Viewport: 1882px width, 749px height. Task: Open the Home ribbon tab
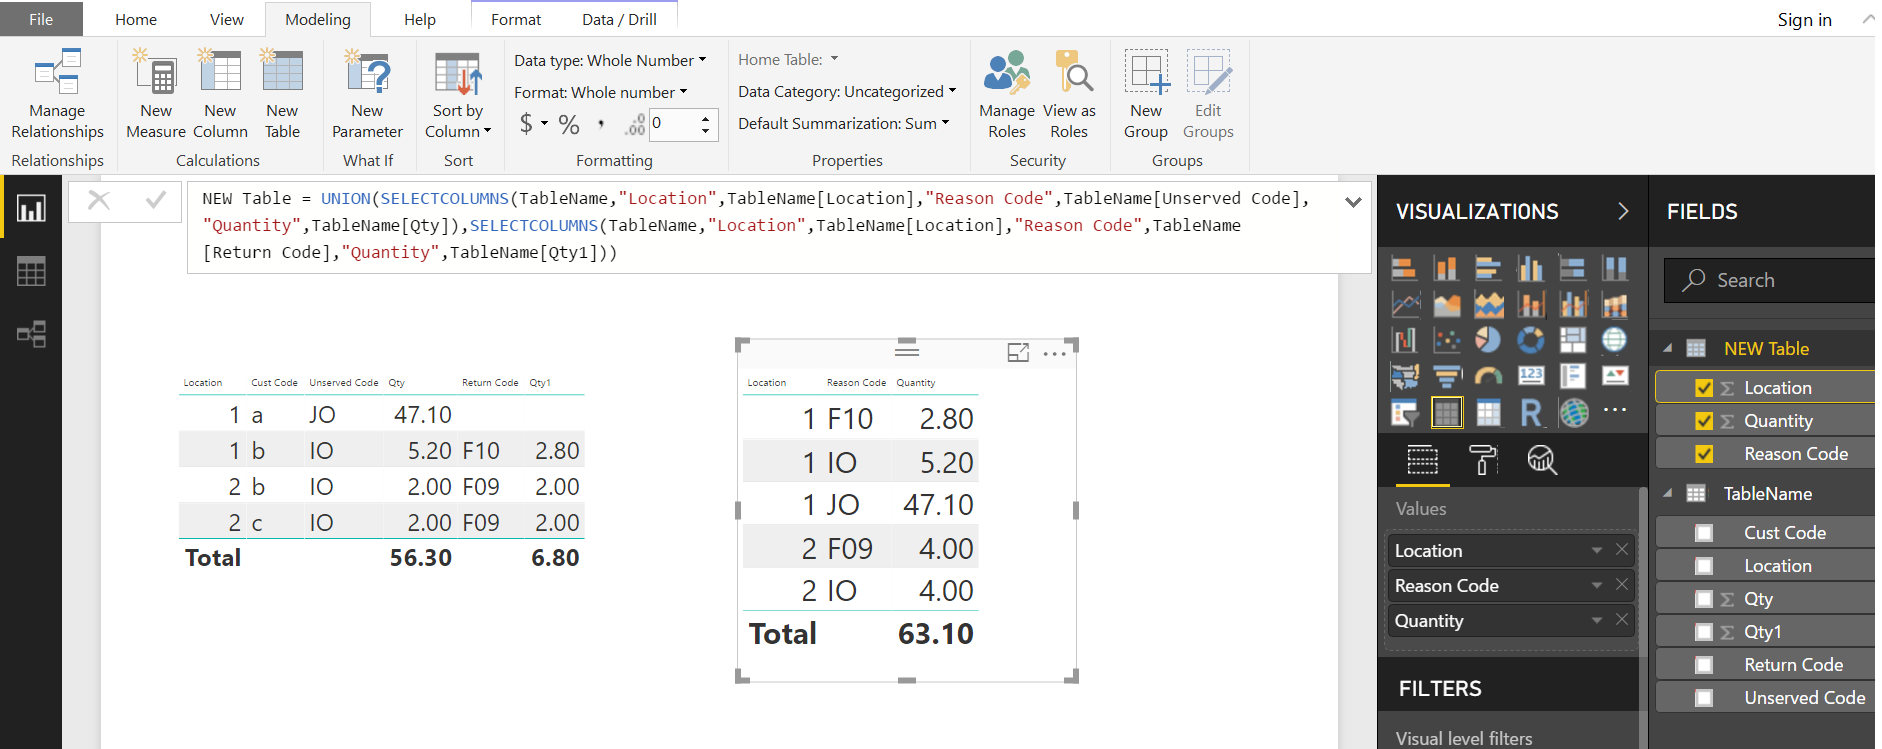(136, 19)
